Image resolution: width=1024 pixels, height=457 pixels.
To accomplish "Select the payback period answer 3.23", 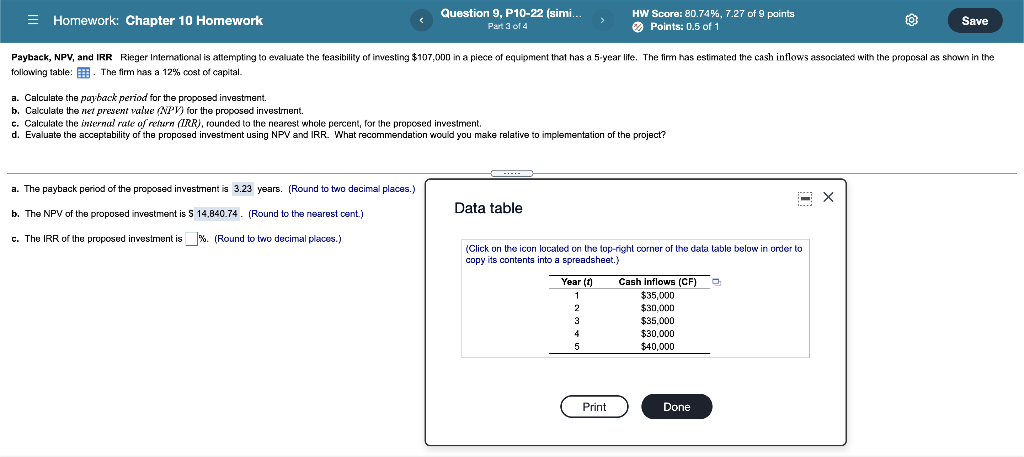I will point(243,189).
